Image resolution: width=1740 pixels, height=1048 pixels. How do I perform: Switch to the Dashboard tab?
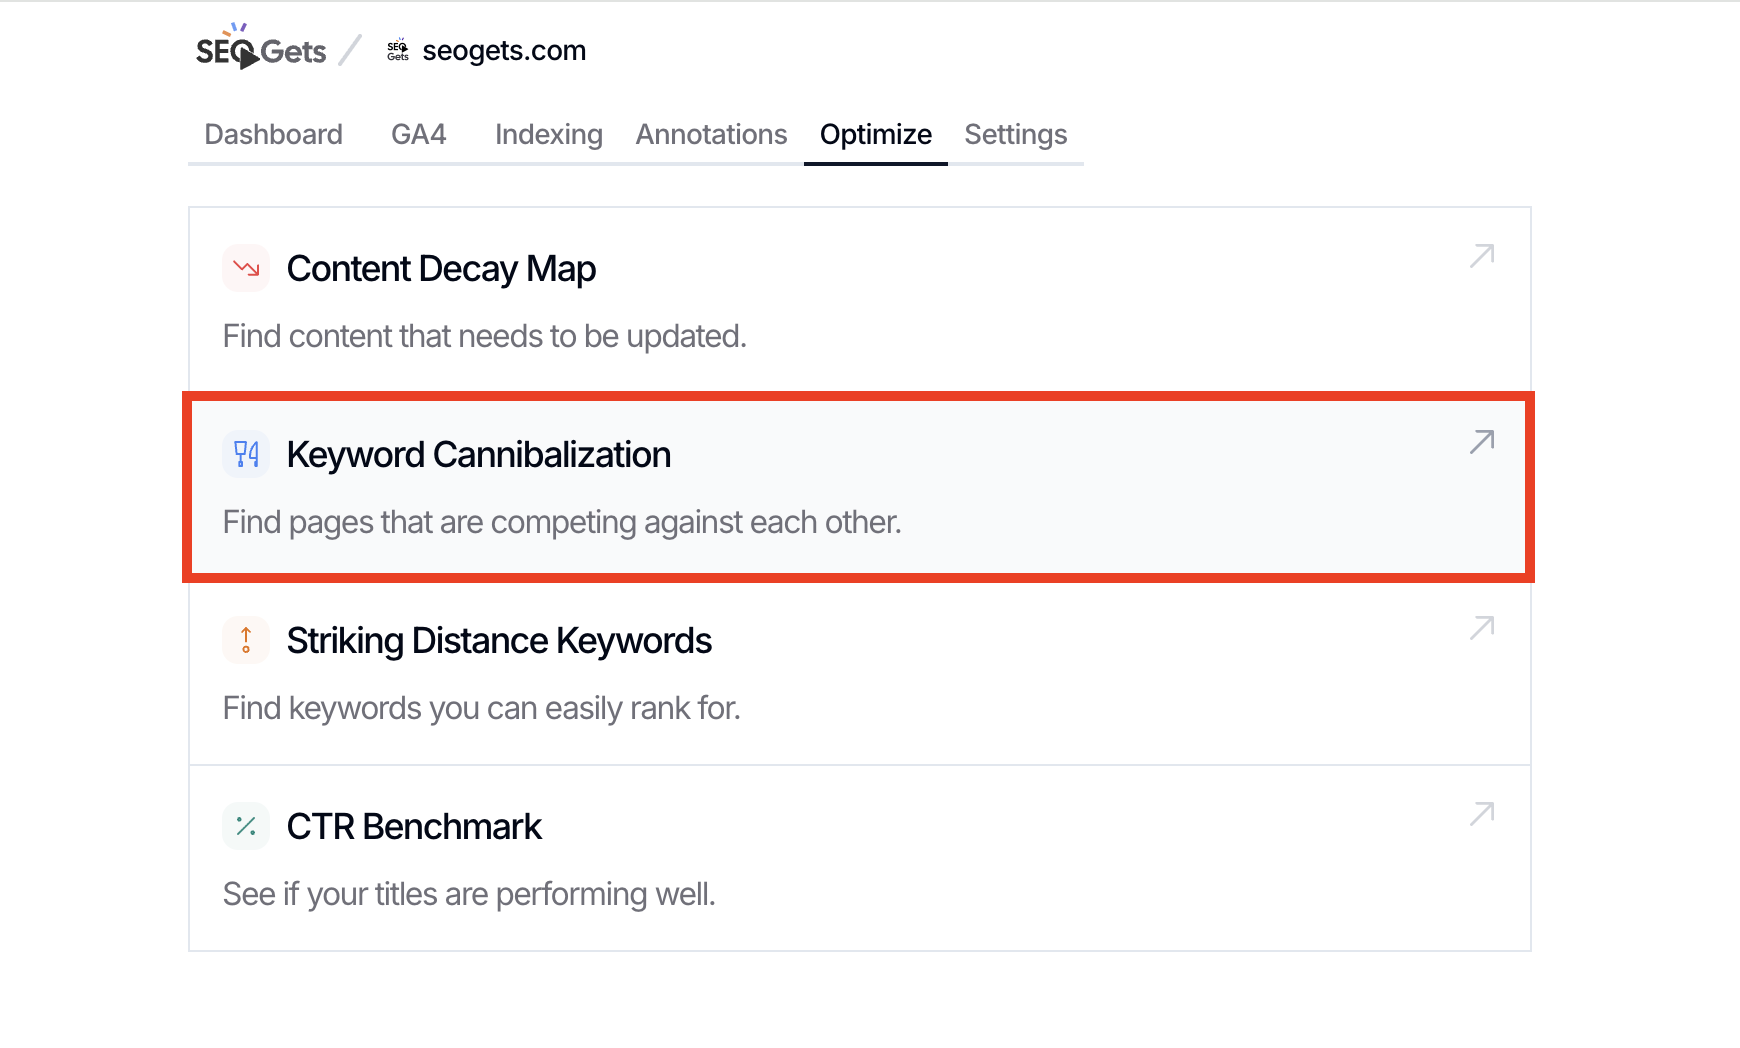pos(273,134)
